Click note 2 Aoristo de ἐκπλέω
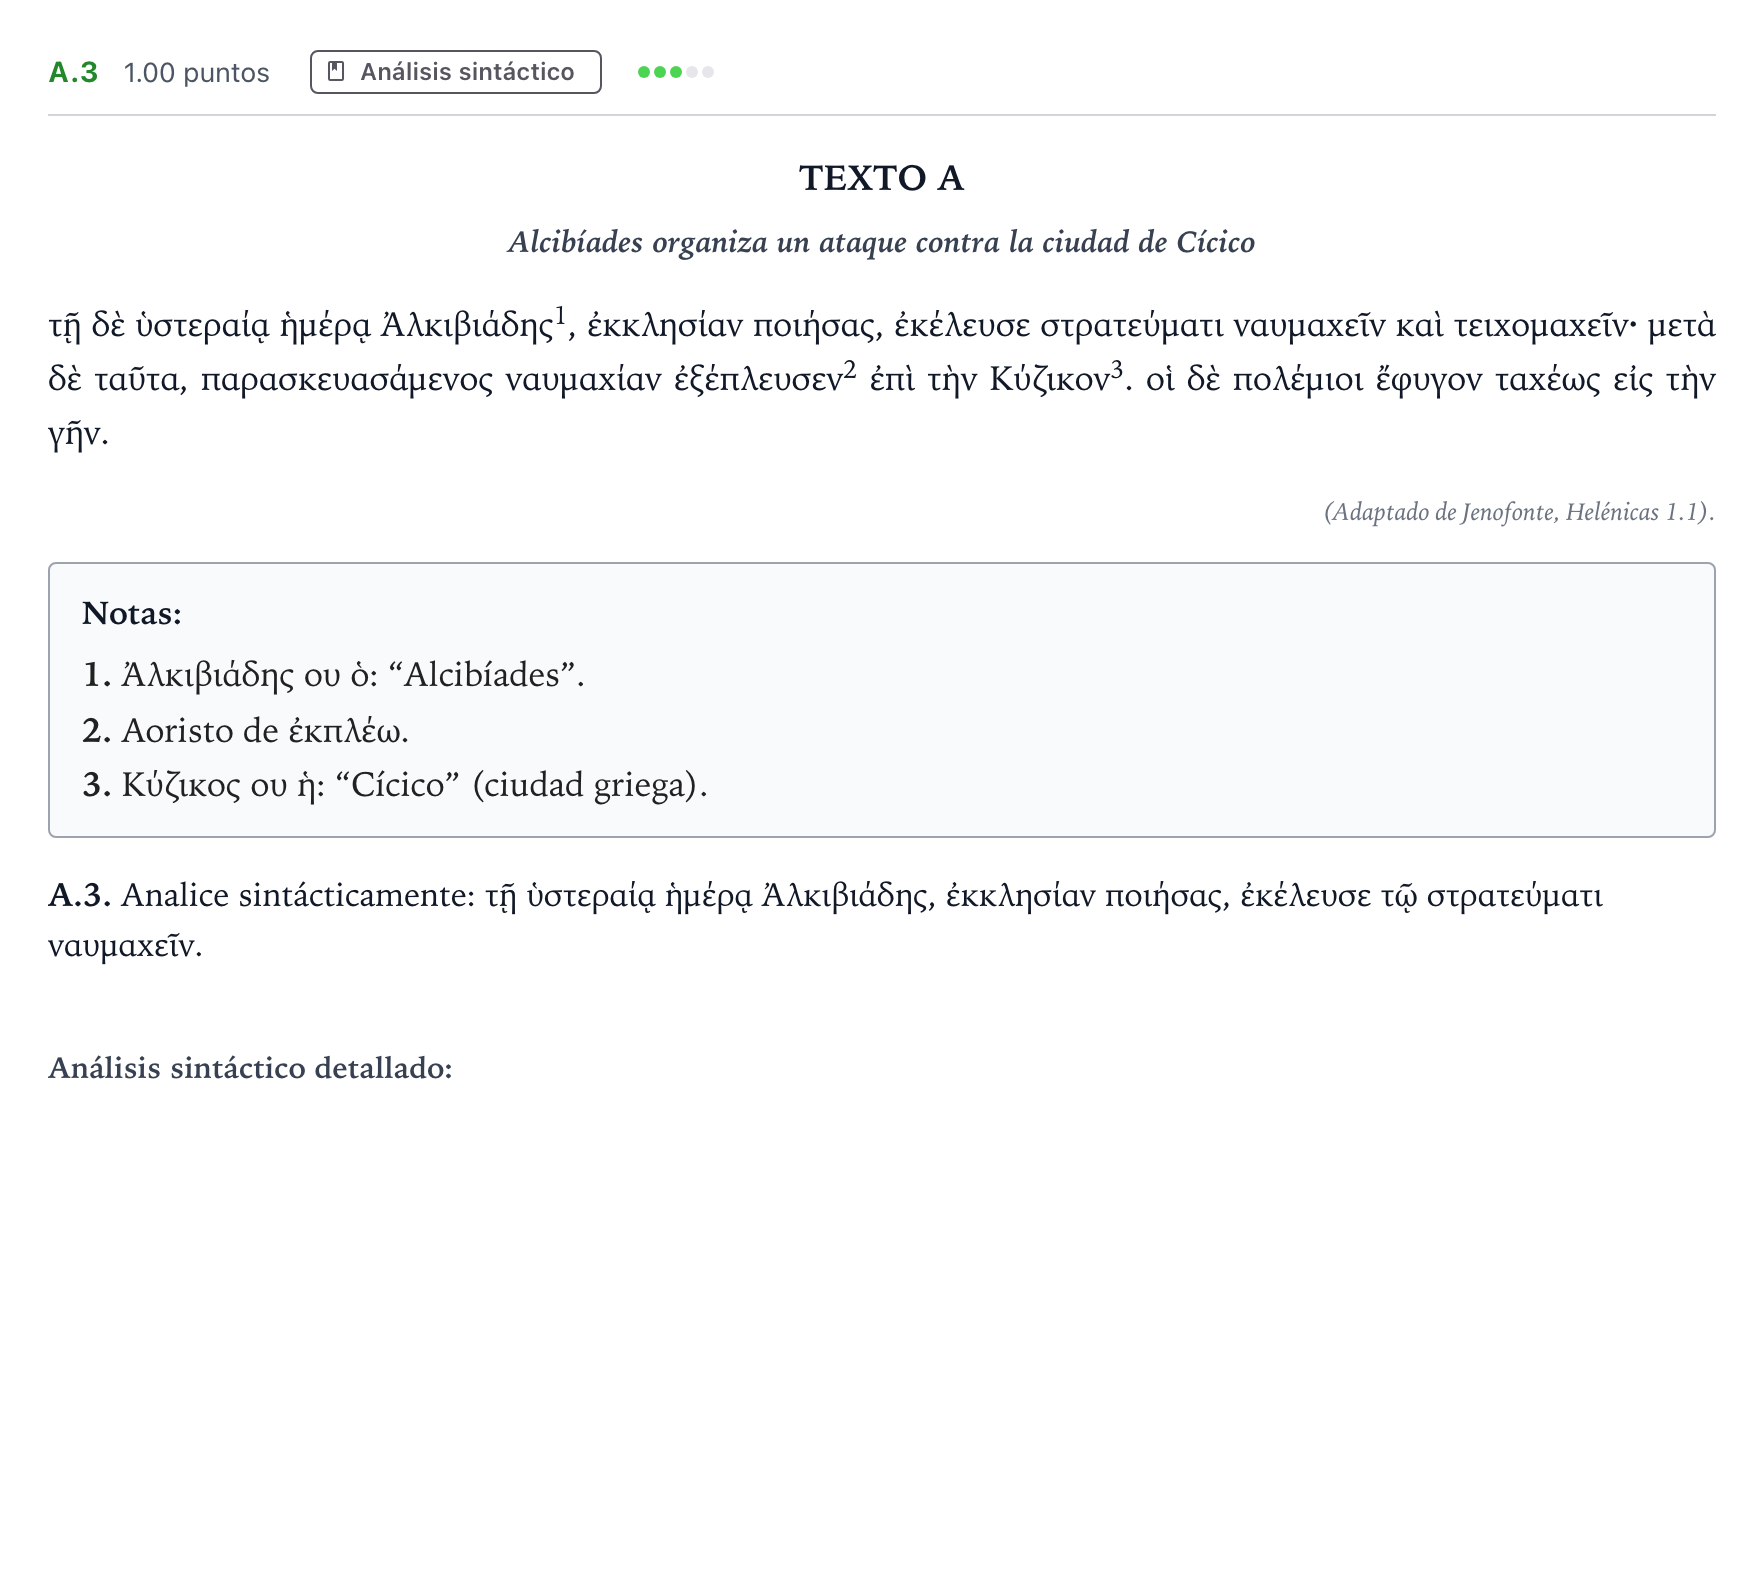 [245, 731]
